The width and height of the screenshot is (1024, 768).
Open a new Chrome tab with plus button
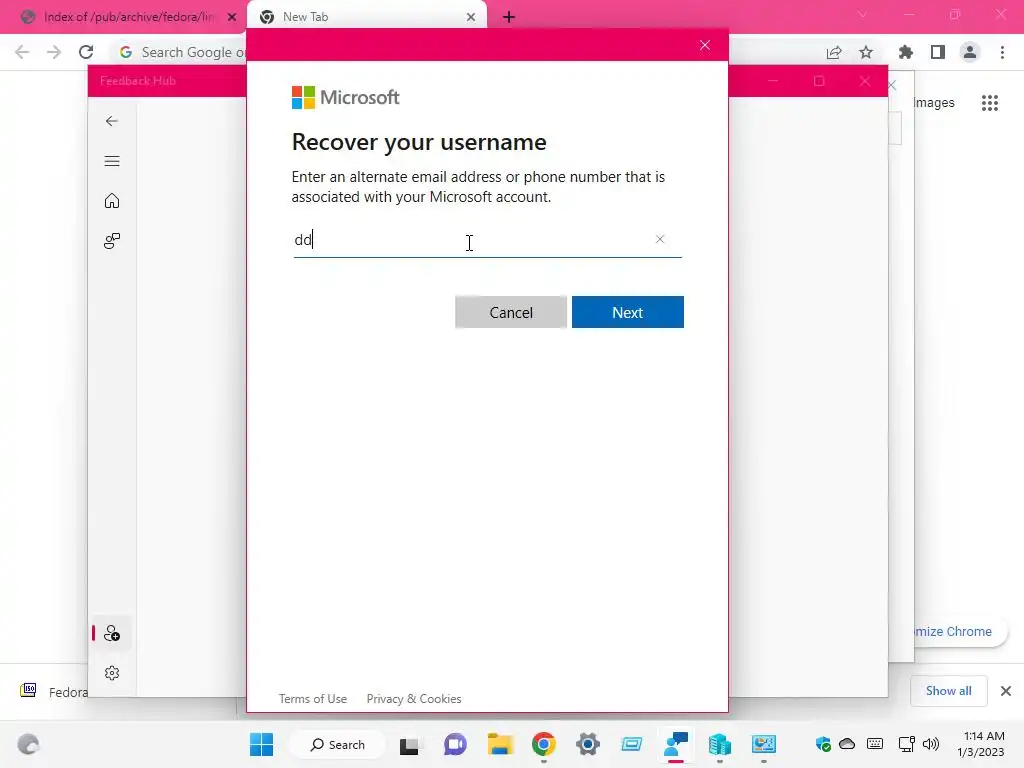pyautogui.click(x=509, y=17)
